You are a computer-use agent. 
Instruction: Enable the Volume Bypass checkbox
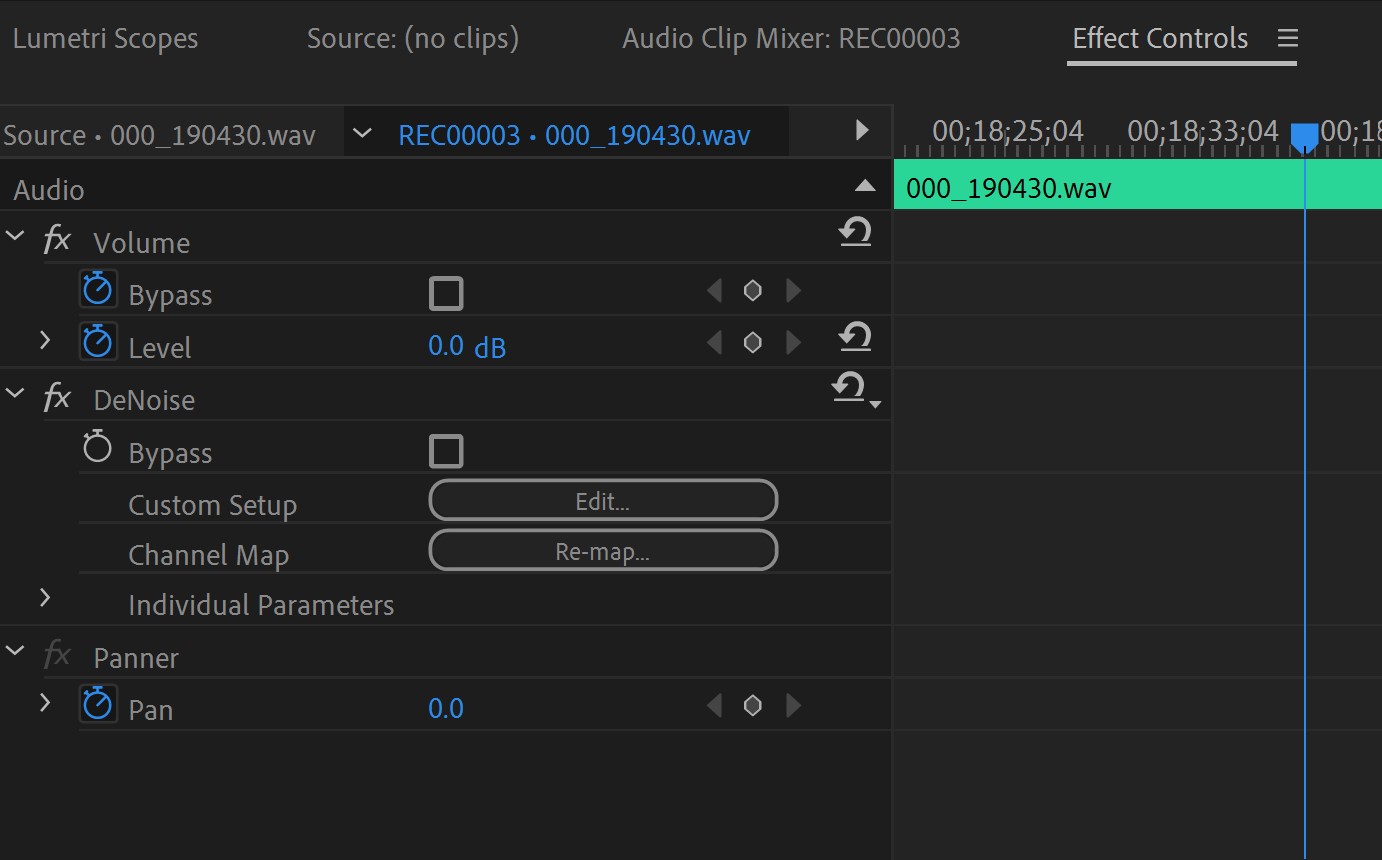446,294
